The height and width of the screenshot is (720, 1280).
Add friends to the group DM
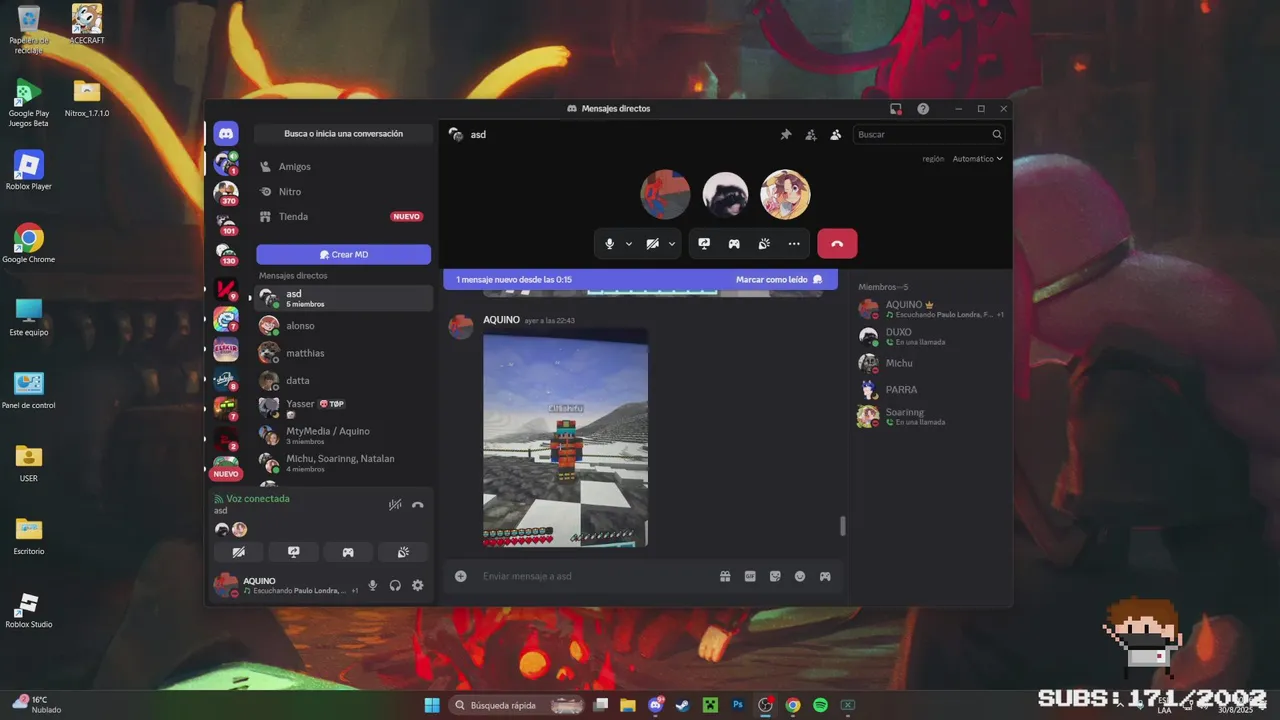(x=811, y=134)
